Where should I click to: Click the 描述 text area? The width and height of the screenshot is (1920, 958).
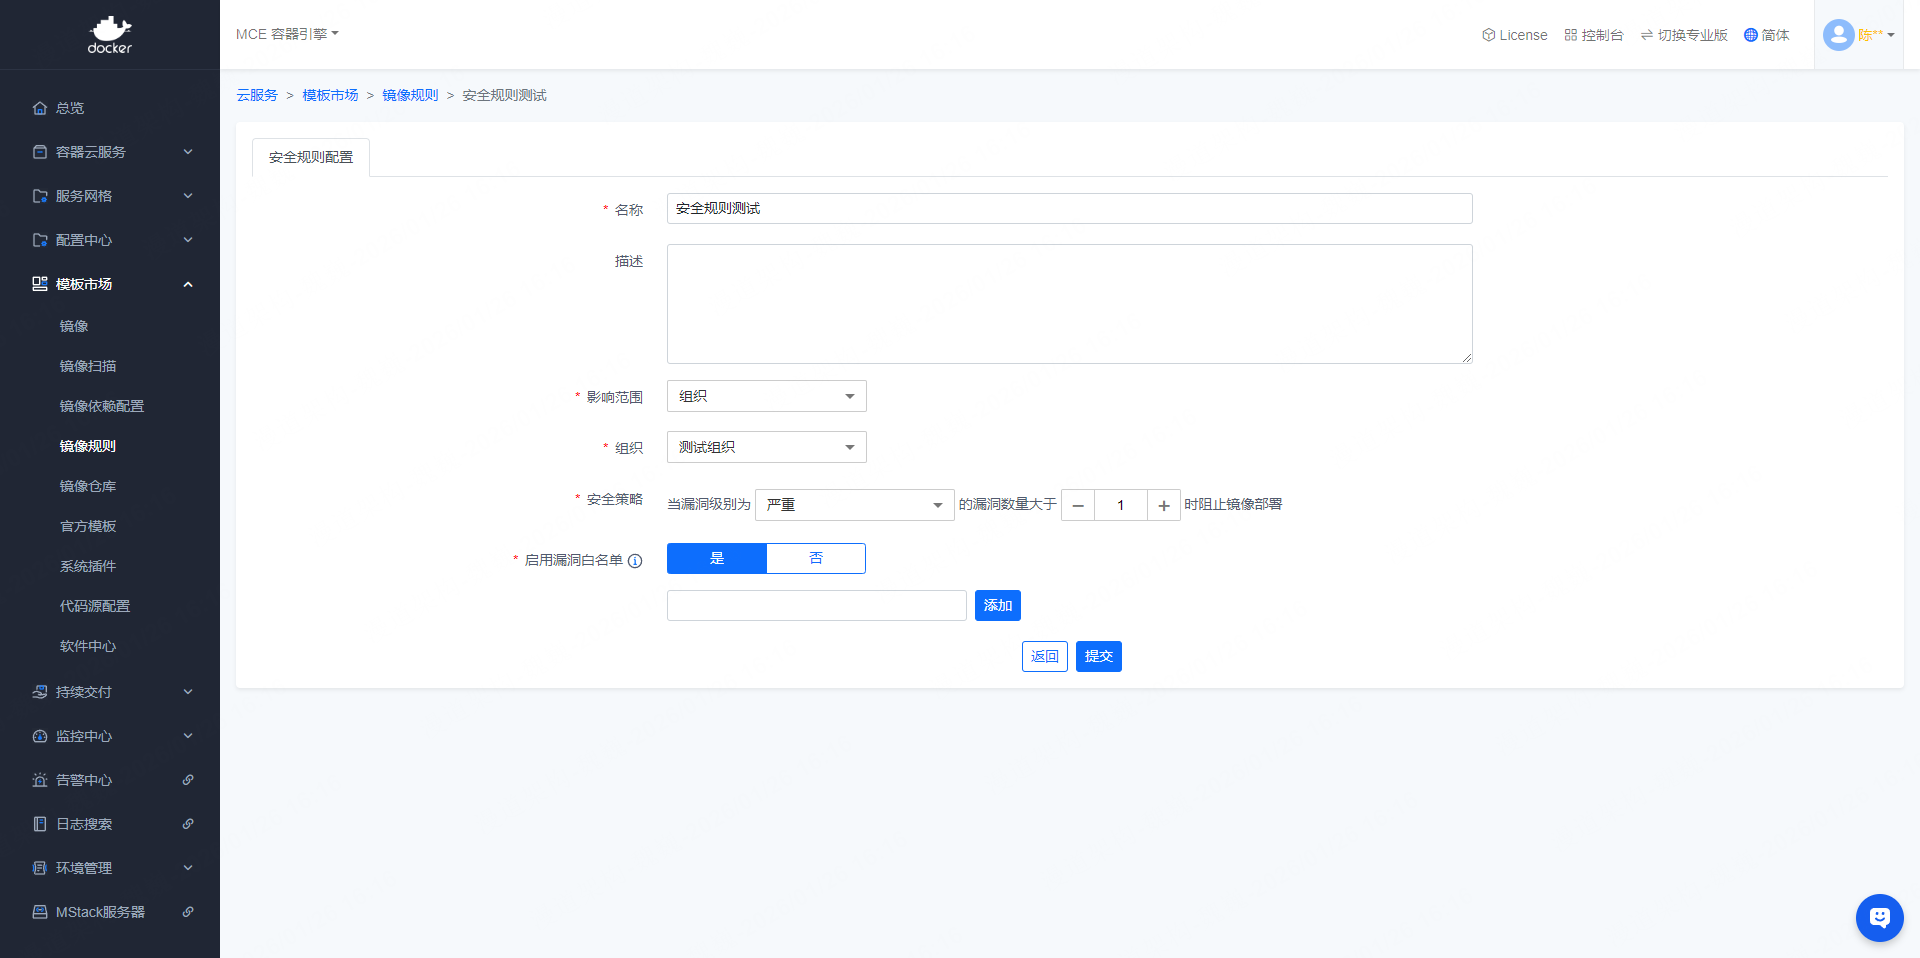pyautogui.click(x=1069, y=304)
